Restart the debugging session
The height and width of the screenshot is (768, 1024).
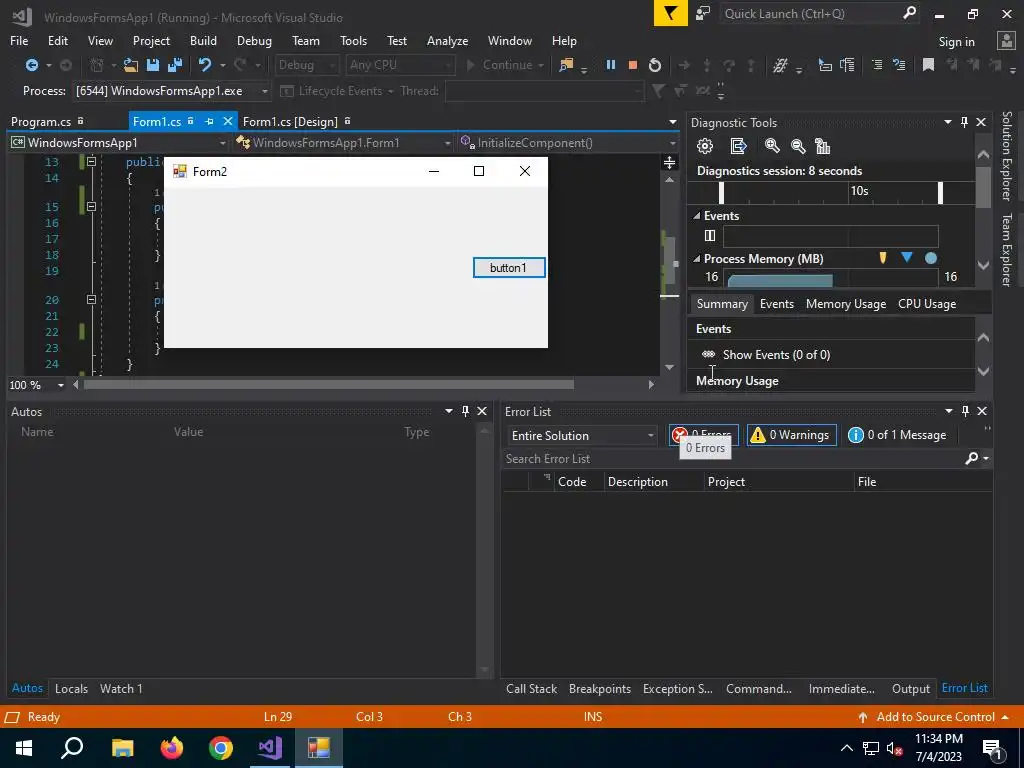click(x=654, y=65)
